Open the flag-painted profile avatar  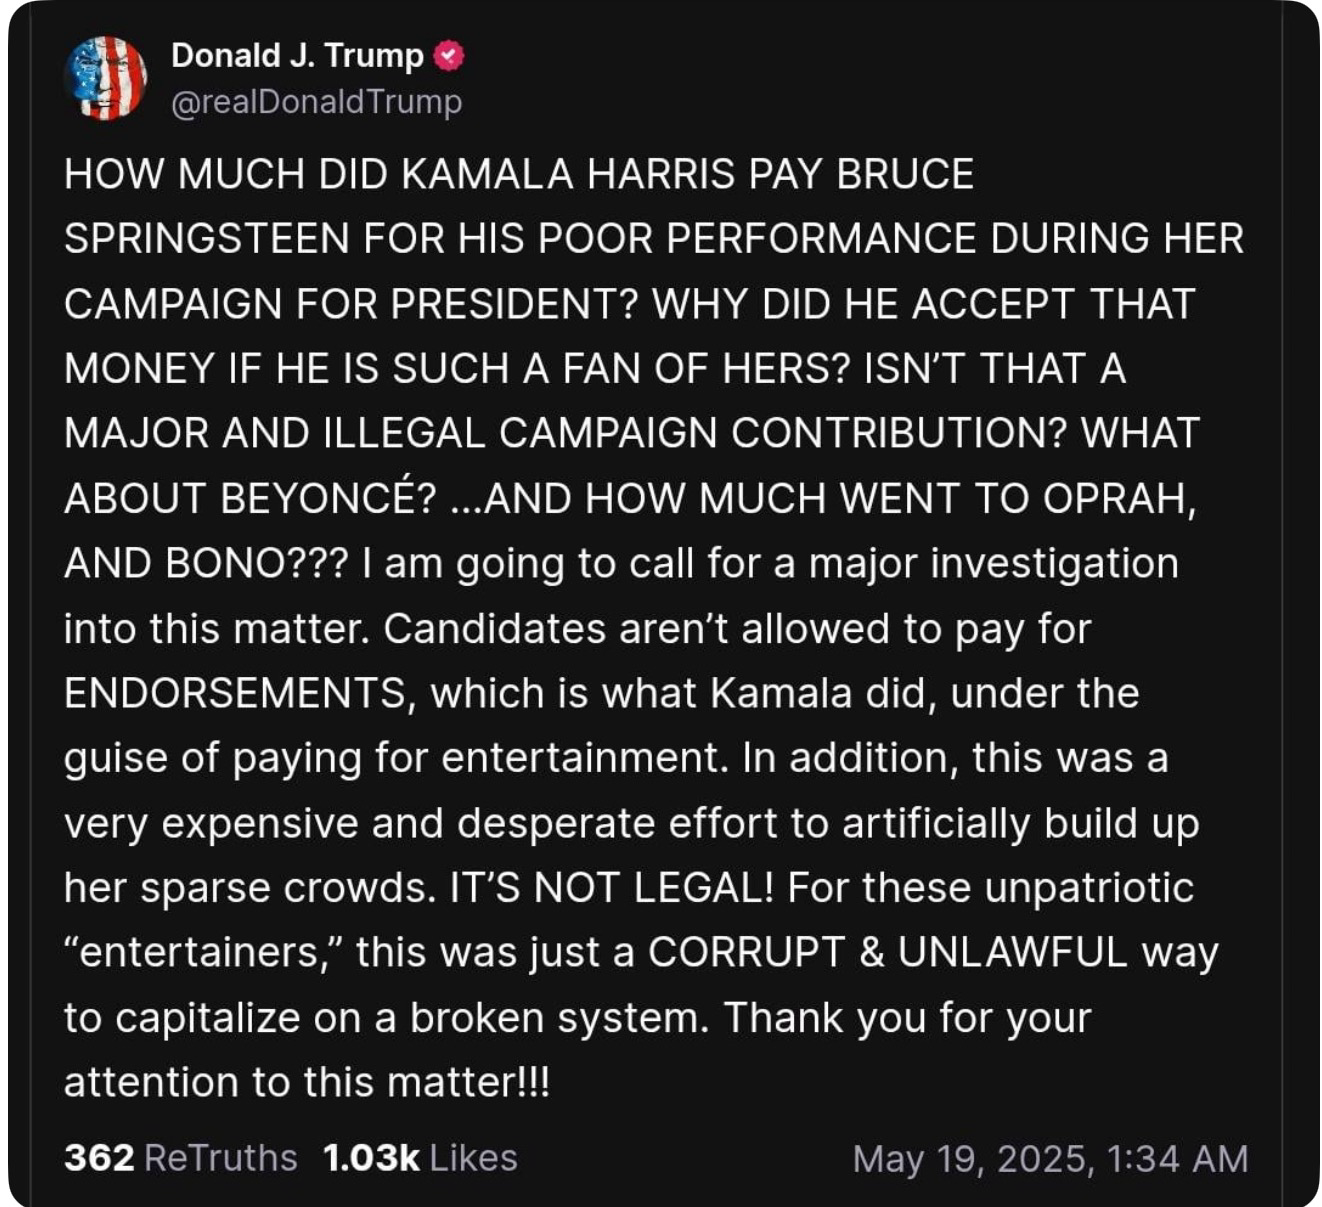105,78
